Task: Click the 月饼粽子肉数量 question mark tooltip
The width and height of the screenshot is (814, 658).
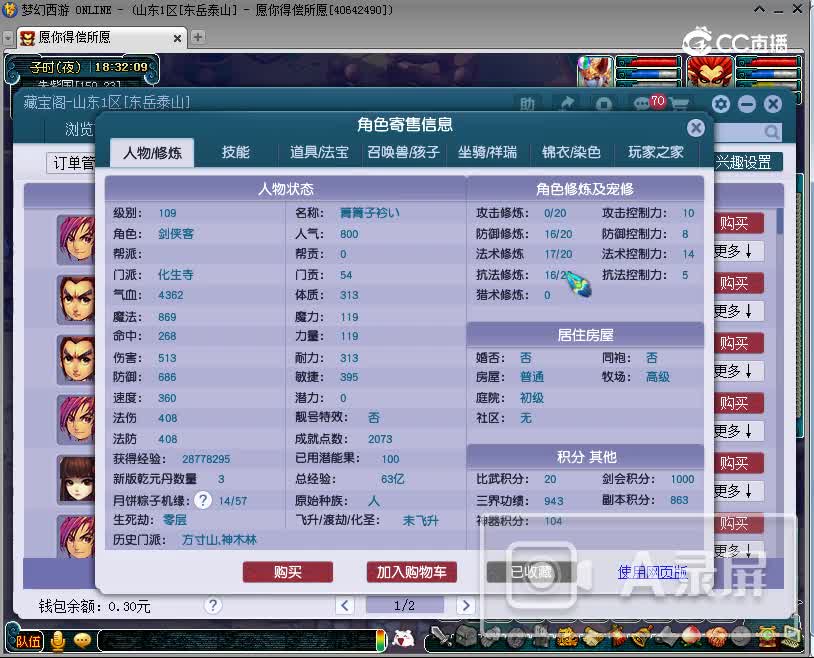Action: [203, 499]
